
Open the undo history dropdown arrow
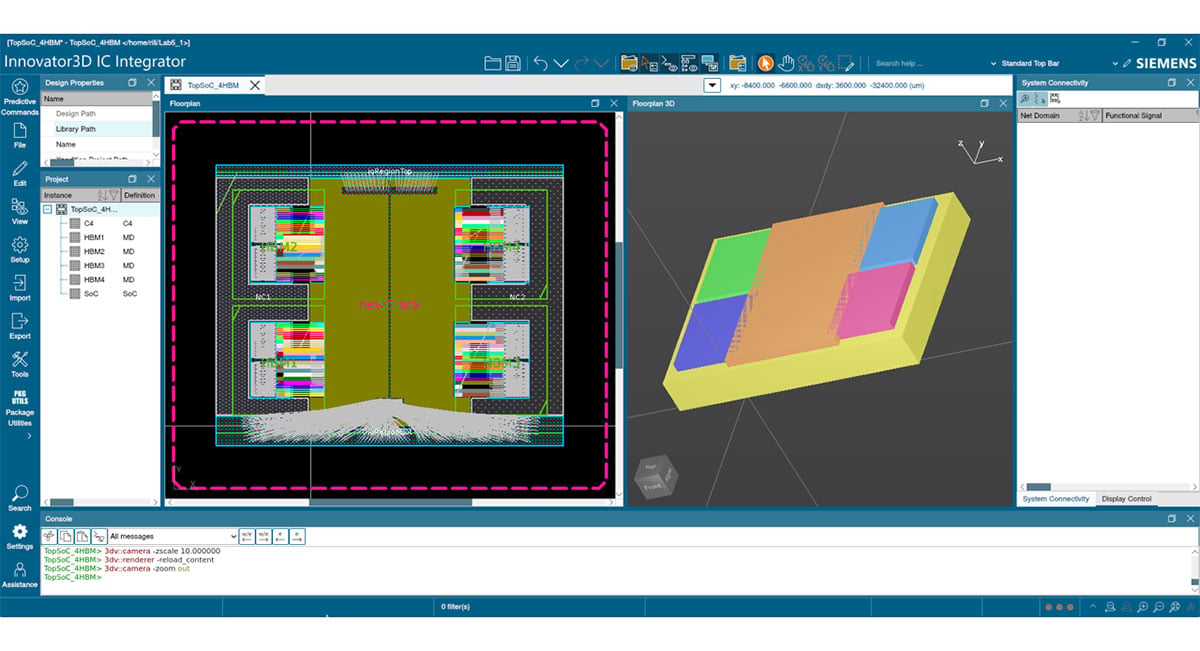[x=561, y=63]
